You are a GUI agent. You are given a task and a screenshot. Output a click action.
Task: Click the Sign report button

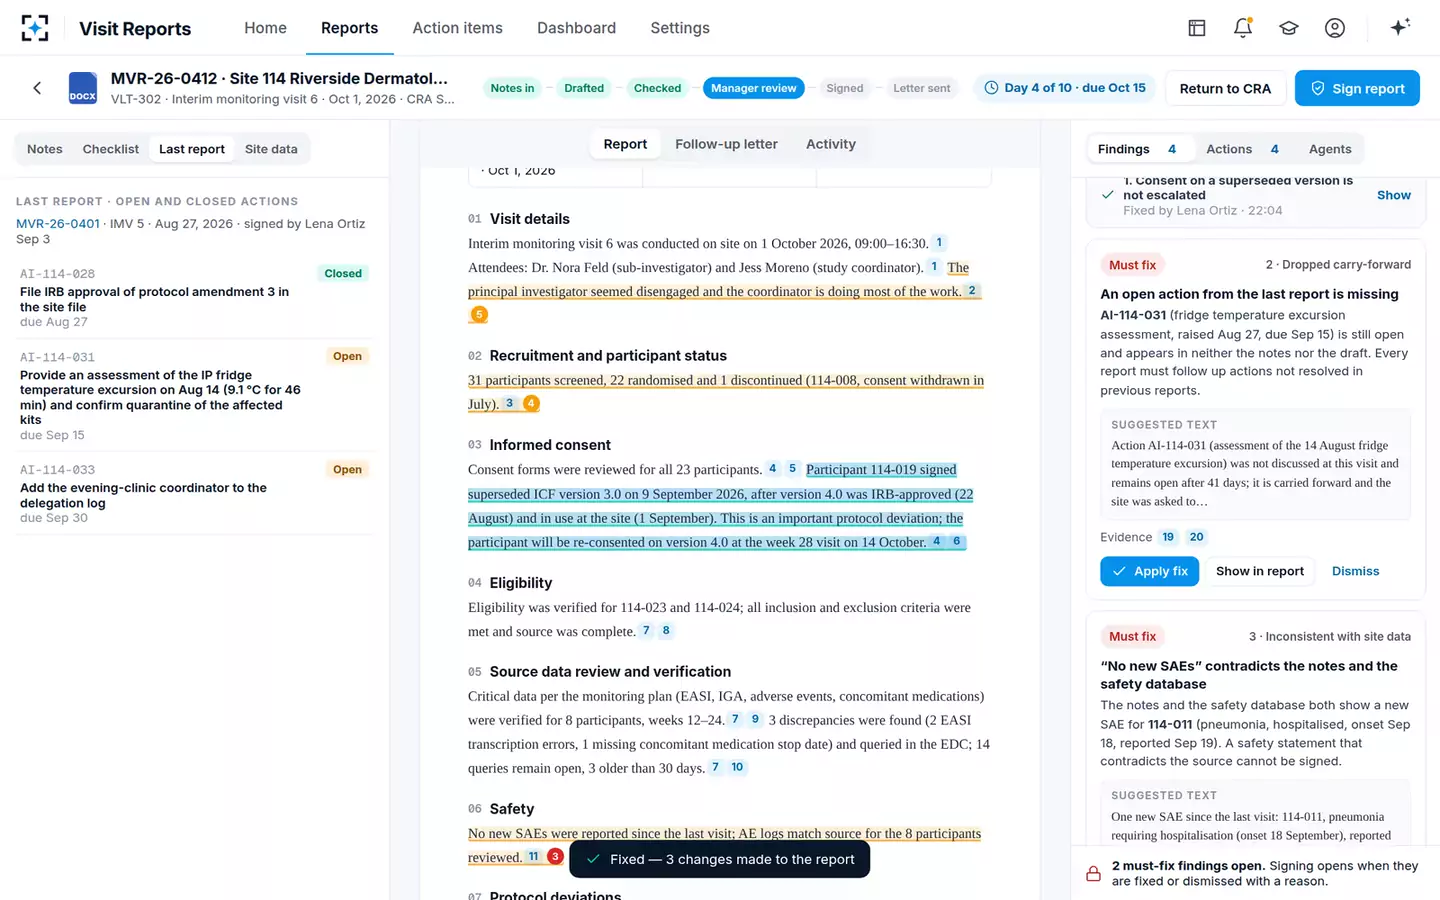point(1357,88)
